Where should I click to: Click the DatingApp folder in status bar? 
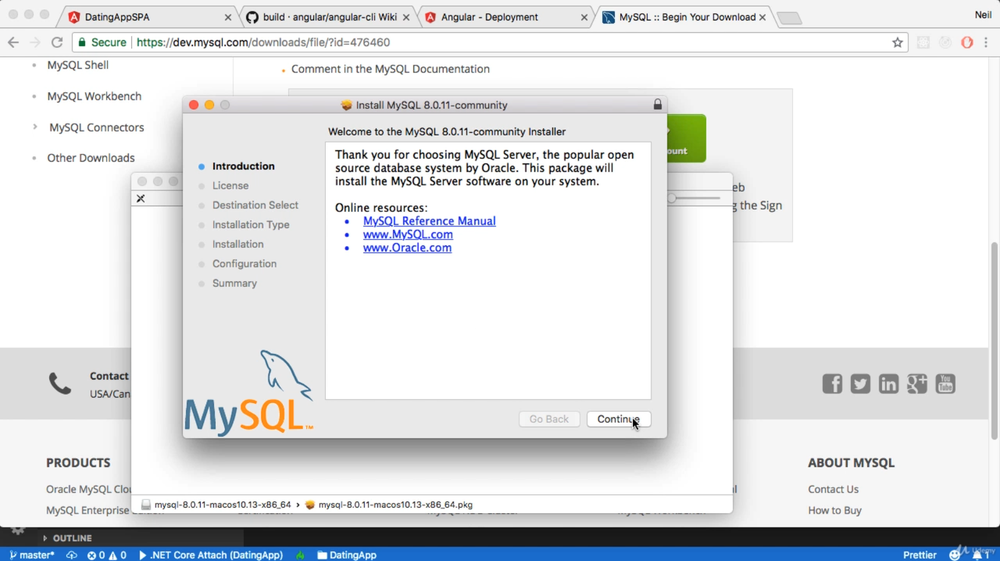[347, 555]
